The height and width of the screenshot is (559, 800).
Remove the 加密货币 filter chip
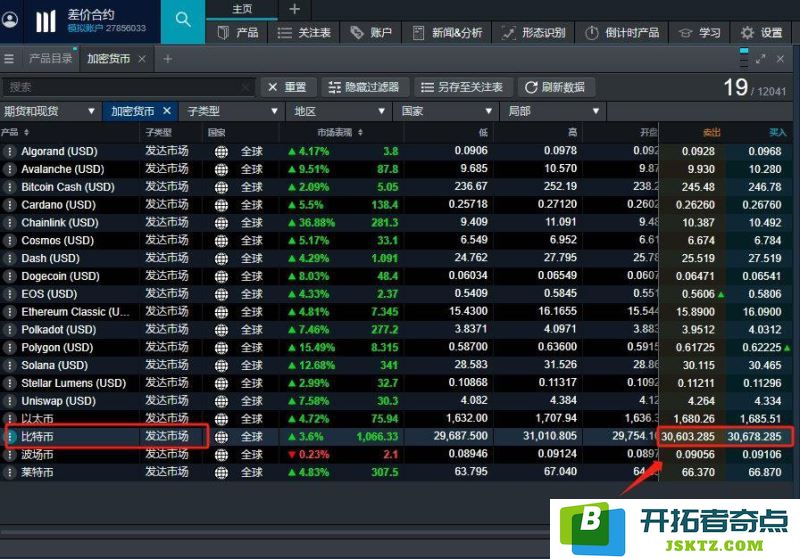click(x=167, y=111)
